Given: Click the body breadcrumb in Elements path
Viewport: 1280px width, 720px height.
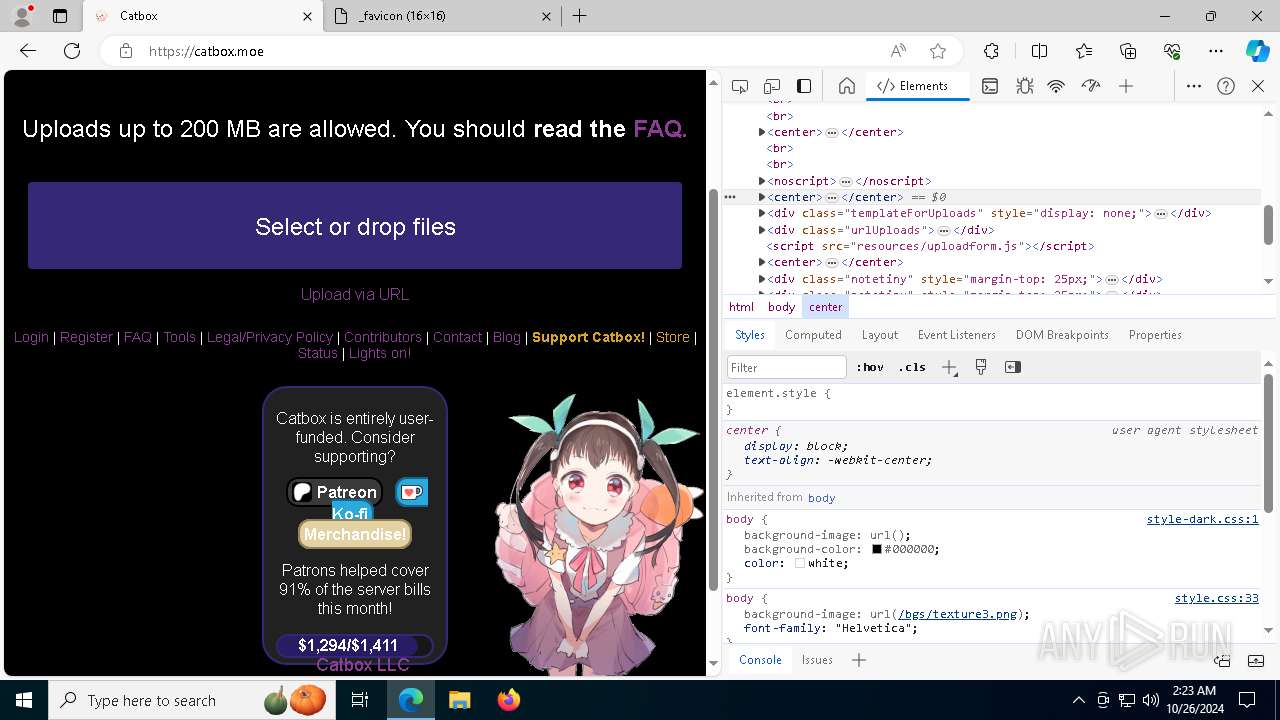Looking at the screenshot, I should (781, 307).
